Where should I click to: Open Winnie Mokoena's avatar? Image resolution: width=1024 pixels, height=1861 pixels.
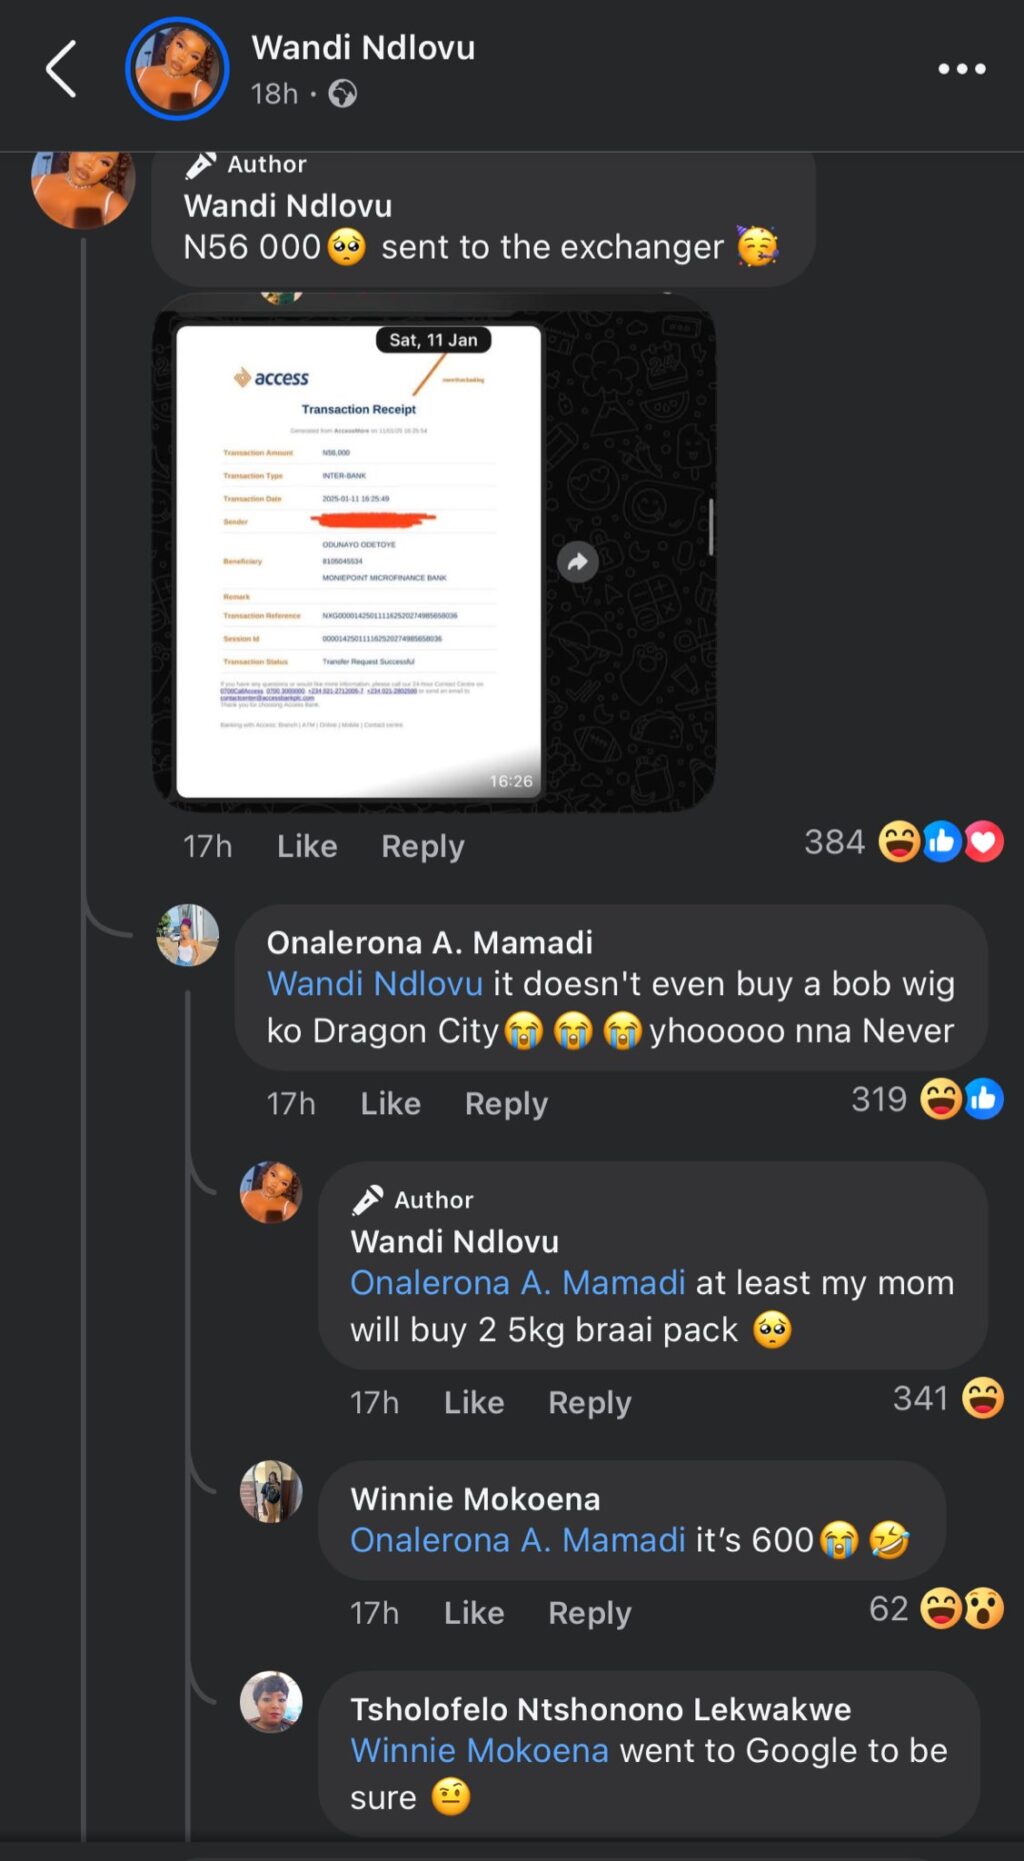pos(271,1491)
